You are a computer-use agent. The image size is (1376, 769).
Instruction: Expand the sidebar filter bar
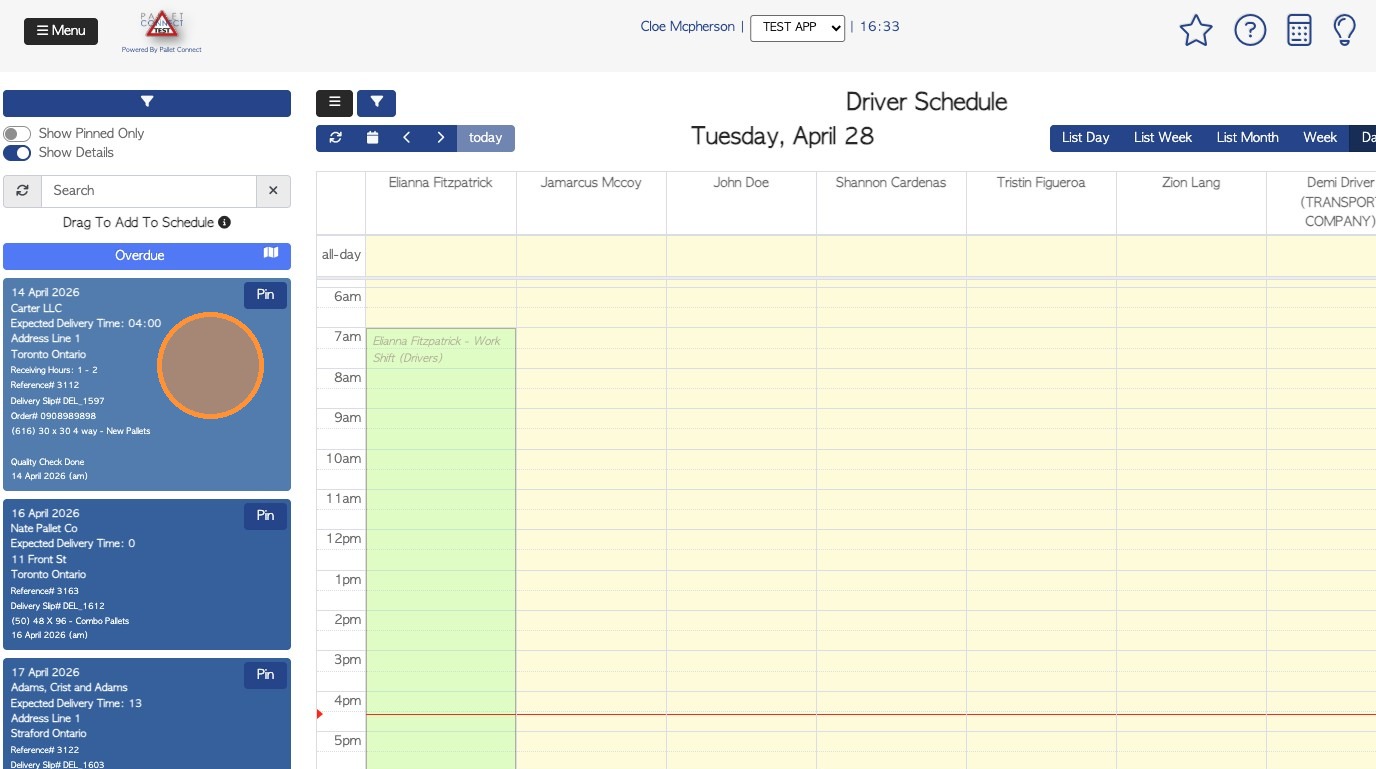coord(147,103)
